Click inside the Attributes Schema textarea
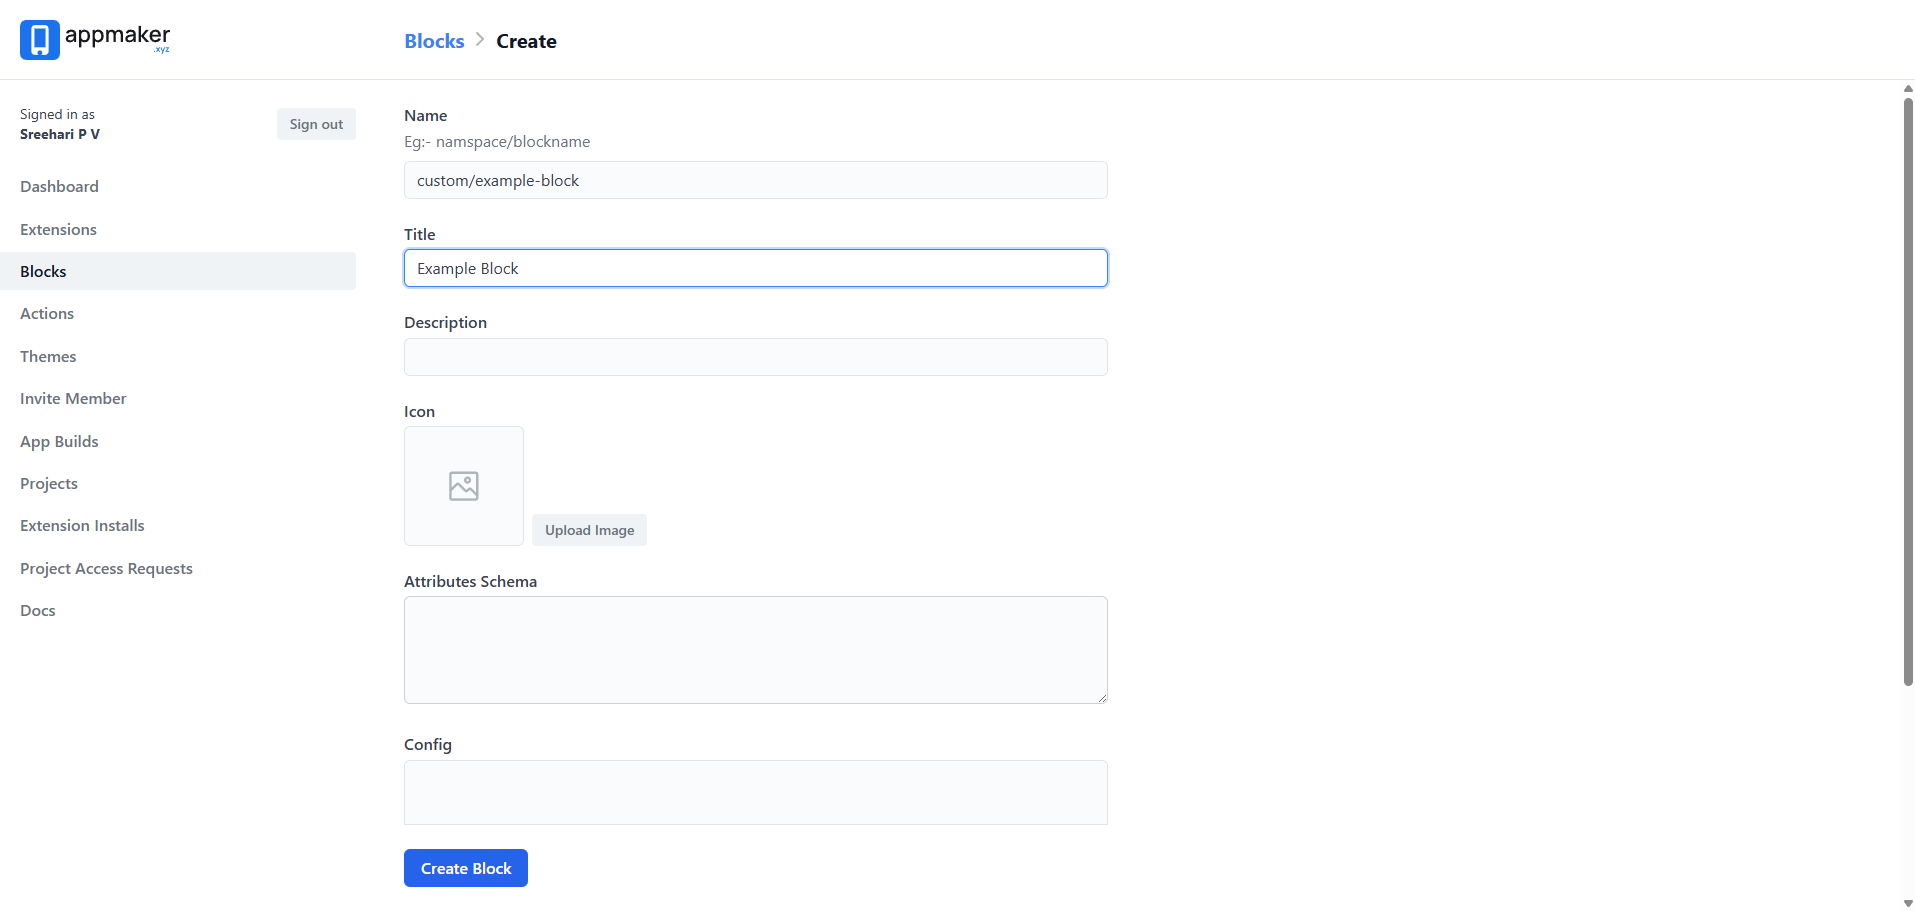 pos(754,649)
